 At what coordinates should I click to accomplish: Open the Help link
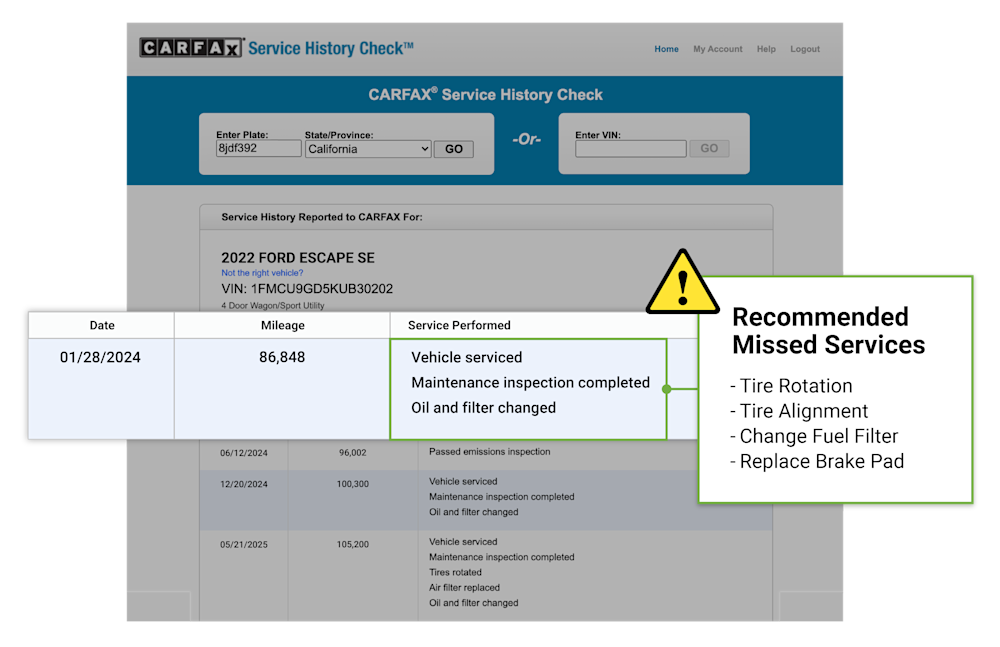(766, 49)
